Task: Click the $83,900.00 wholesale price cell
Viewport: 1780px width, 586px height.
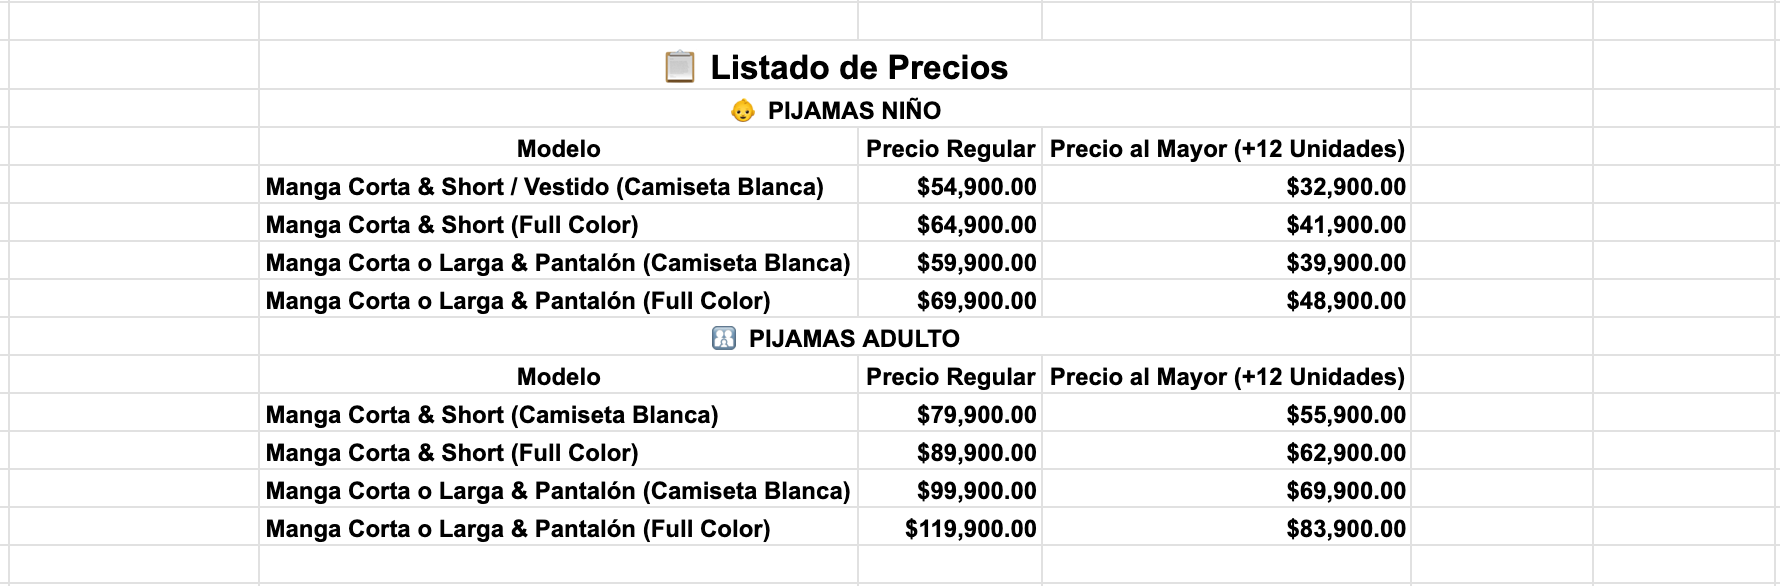Action: point(1345,529)
